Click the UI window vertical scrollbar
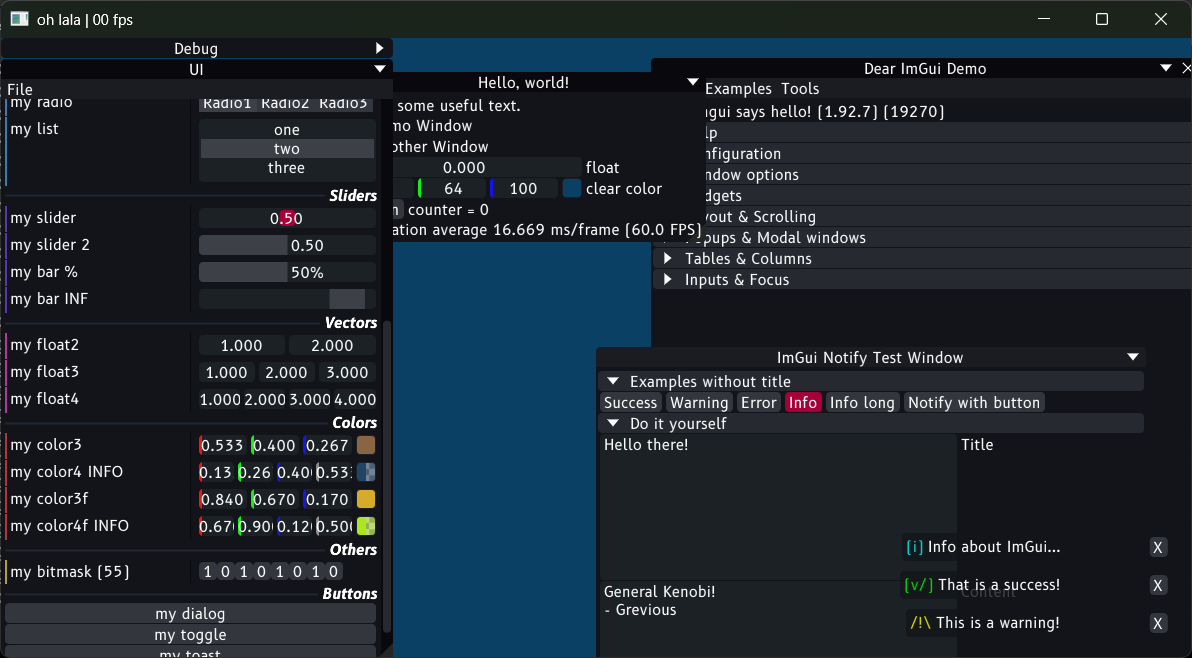 (387, 475)
